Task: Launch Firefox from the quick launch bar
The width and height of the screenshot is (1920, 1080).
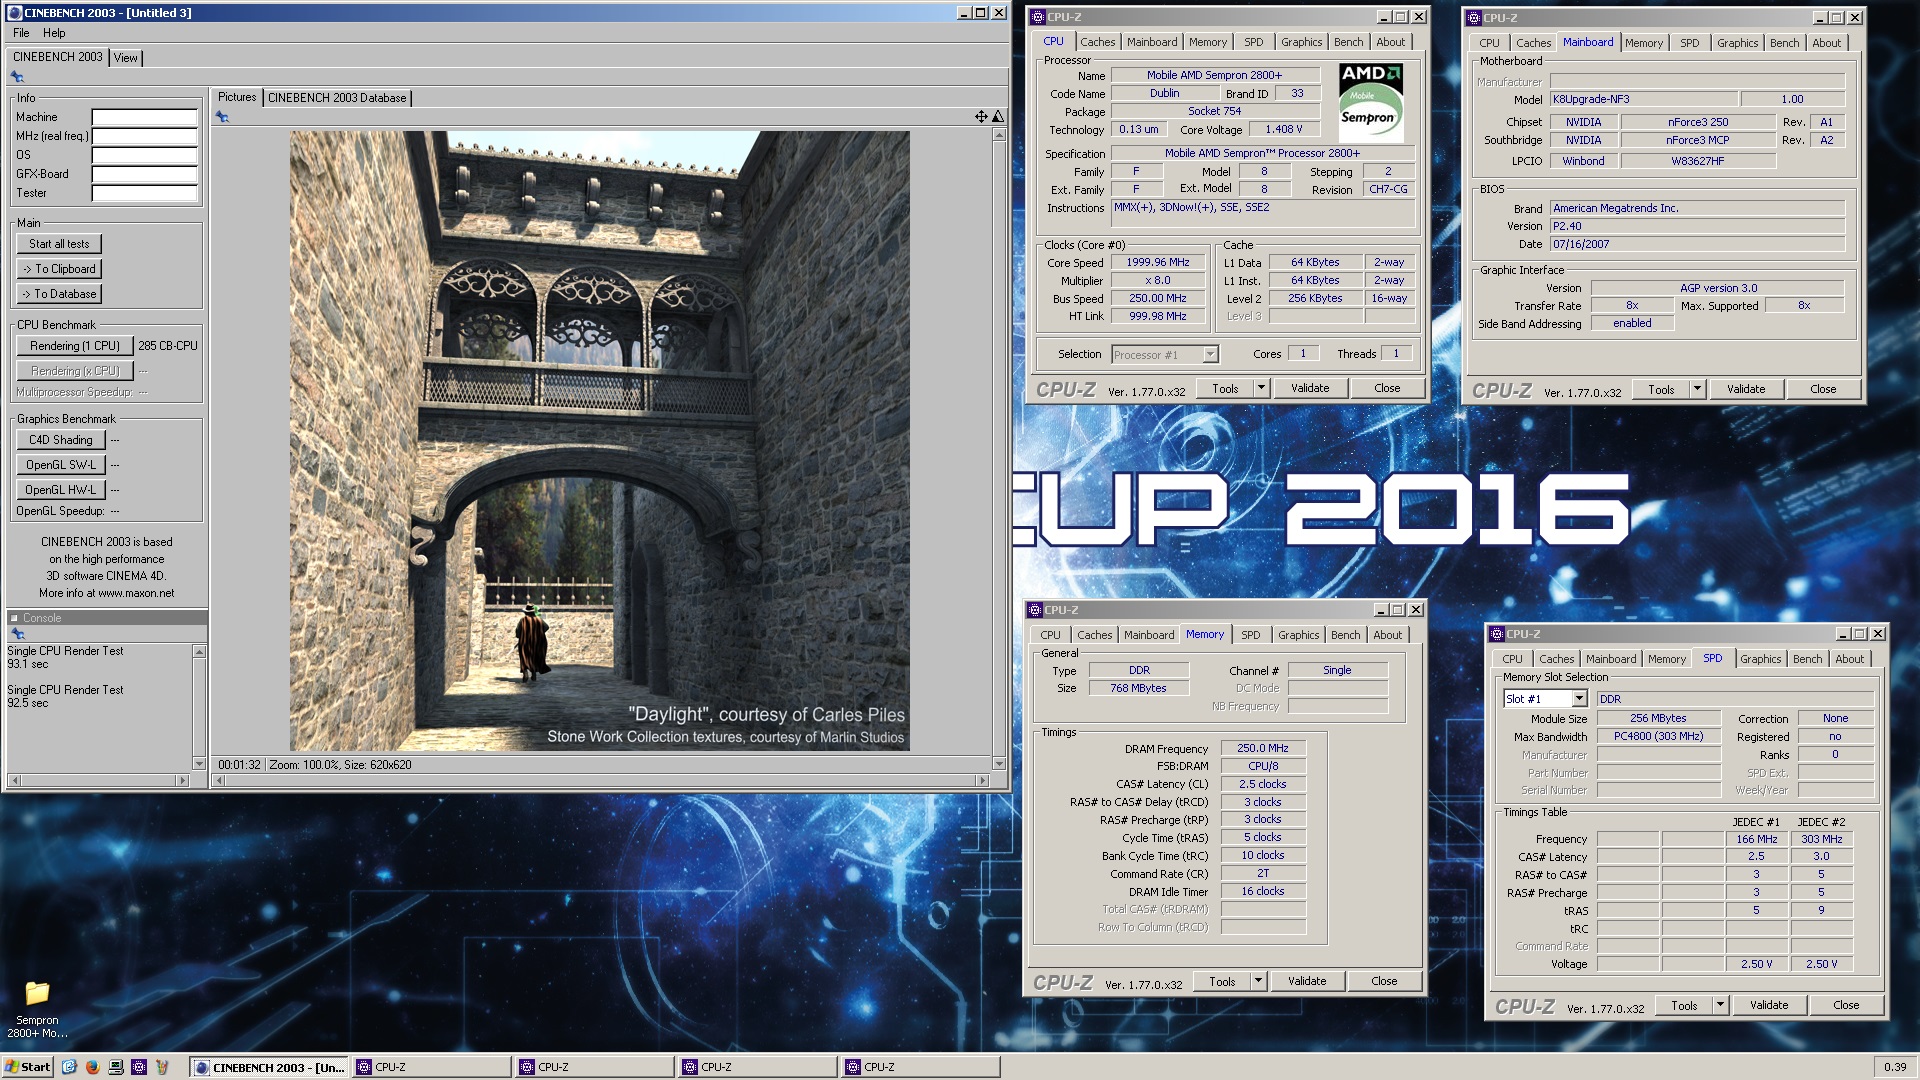Action: tap(92, 1067)
